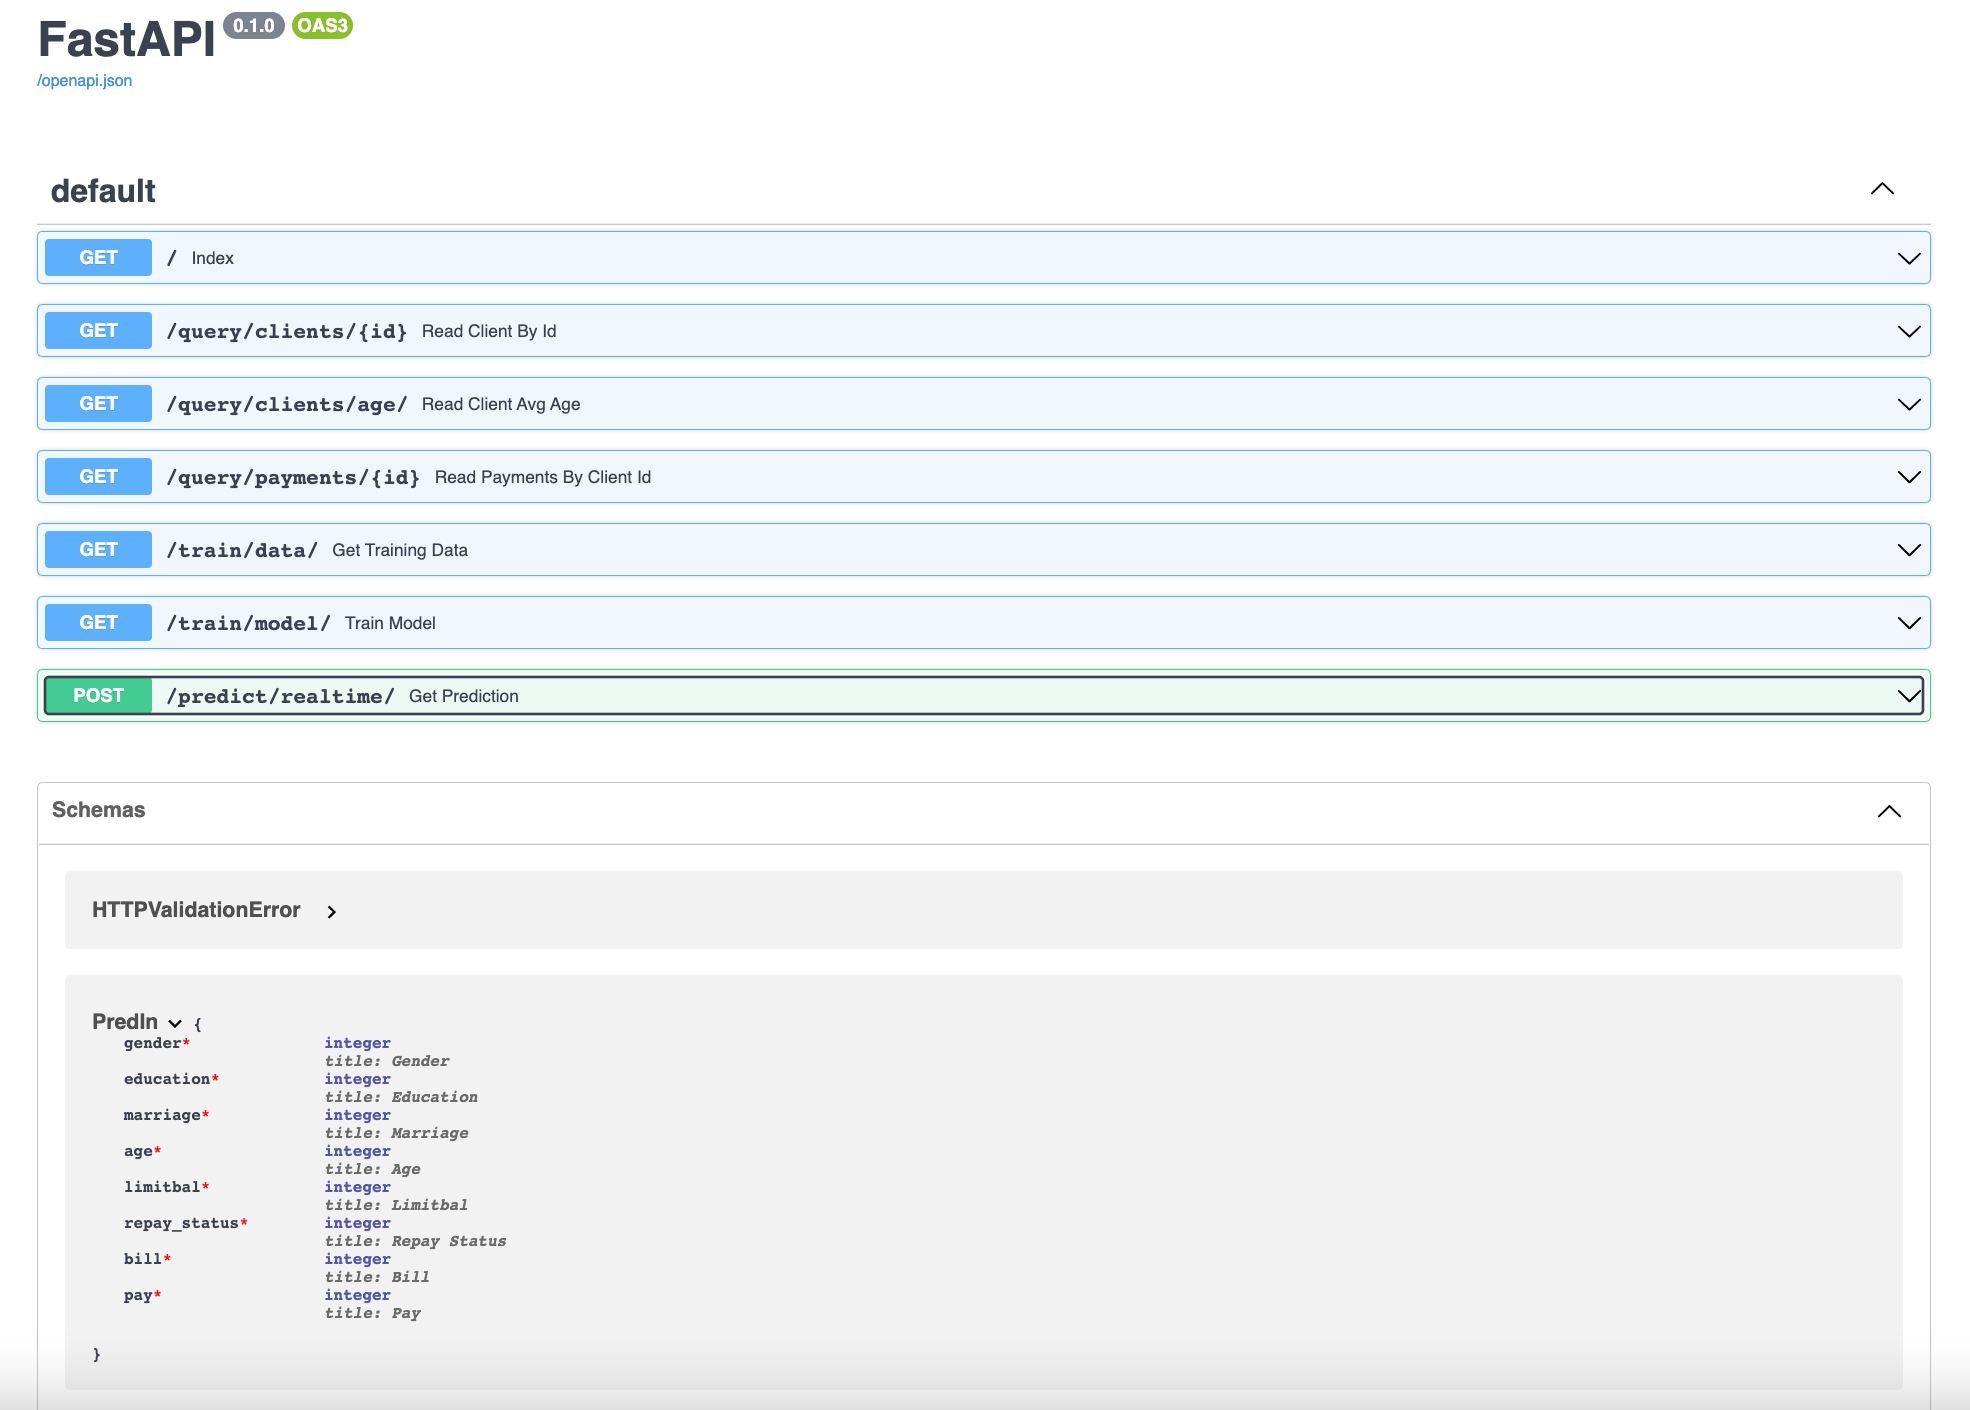Click the GET badge on the Index endpoint
Image resolution: width=1970 pixels, height=1410 pixels.
tap(97, 257)
